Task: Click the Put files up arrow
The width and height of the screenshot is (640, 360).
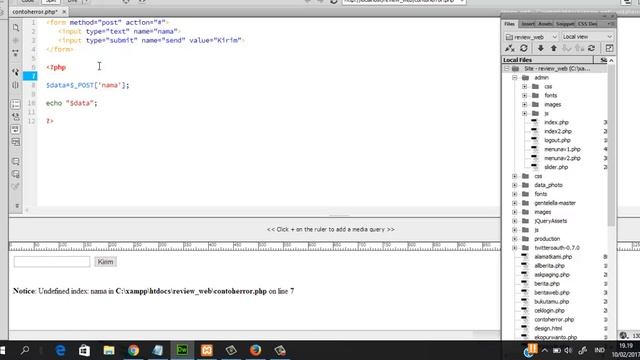Action: (553, 48)
